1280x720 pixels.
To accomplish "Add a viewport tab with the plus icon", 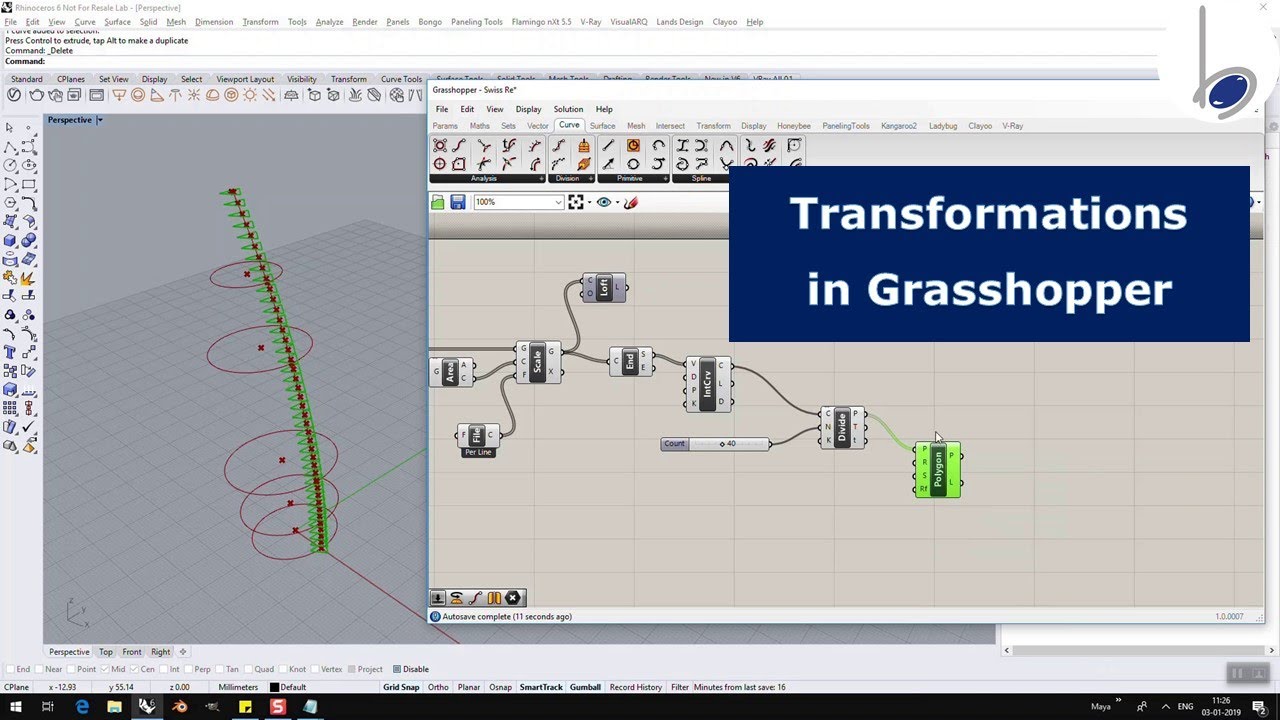I will (183, 652).
